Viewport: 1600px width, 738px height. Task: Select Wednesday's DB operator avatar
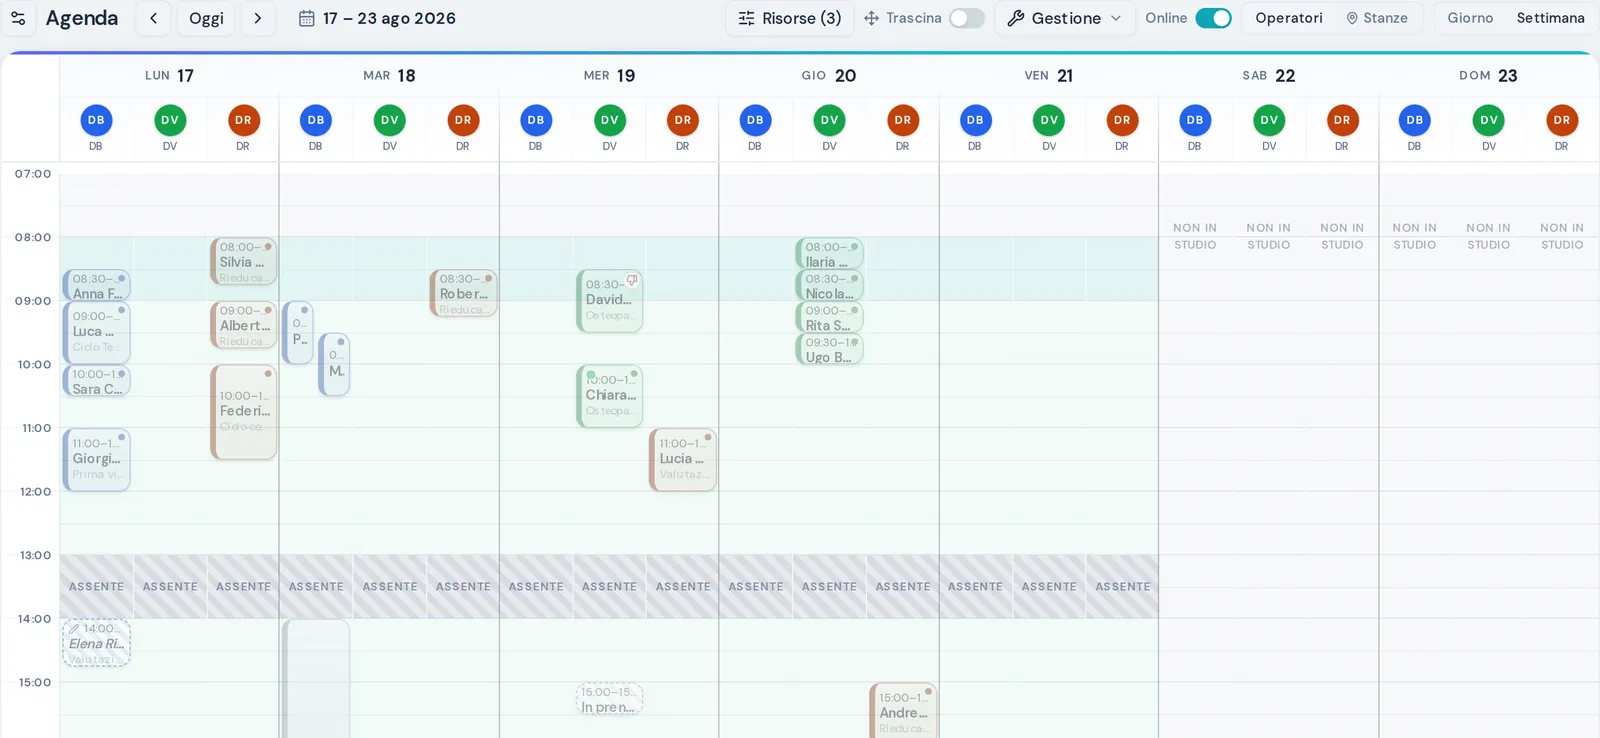(x=536, y=120)
